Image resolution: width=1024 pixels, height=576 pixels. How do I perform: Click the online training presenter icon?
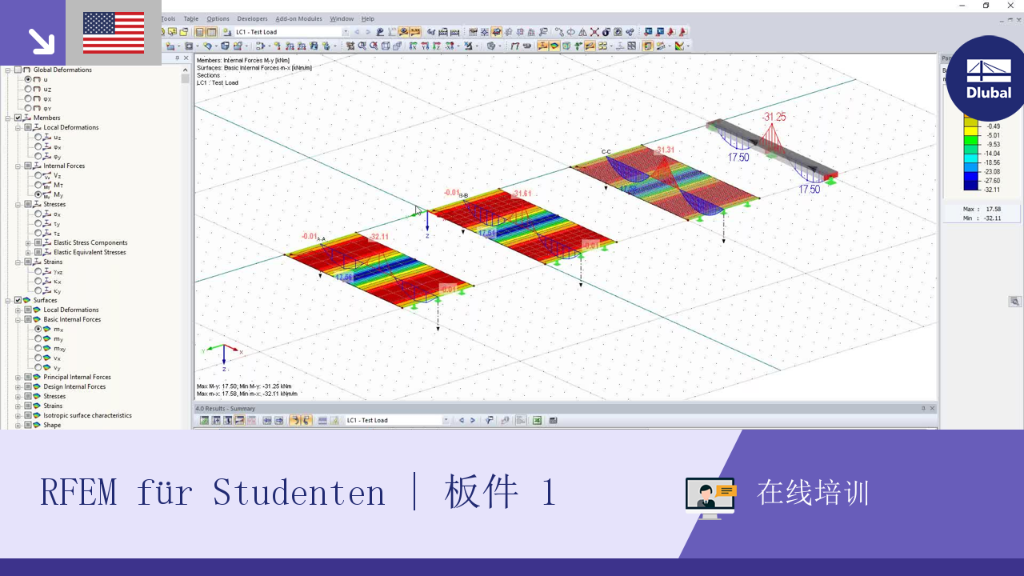(x=711, y=498)
